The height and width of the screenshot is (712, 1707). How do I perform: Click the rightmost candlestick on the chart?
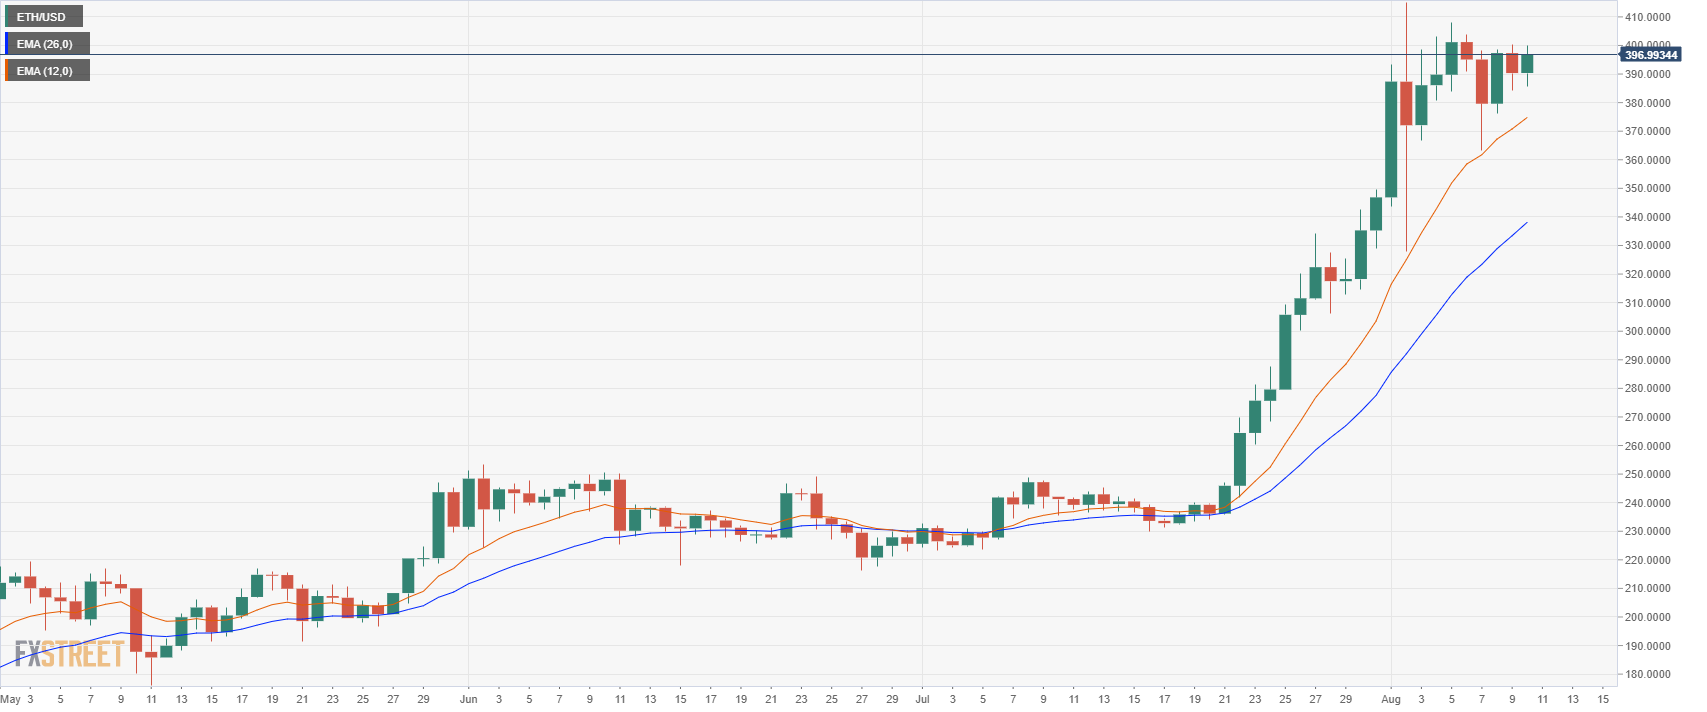tap(1527, 64)
